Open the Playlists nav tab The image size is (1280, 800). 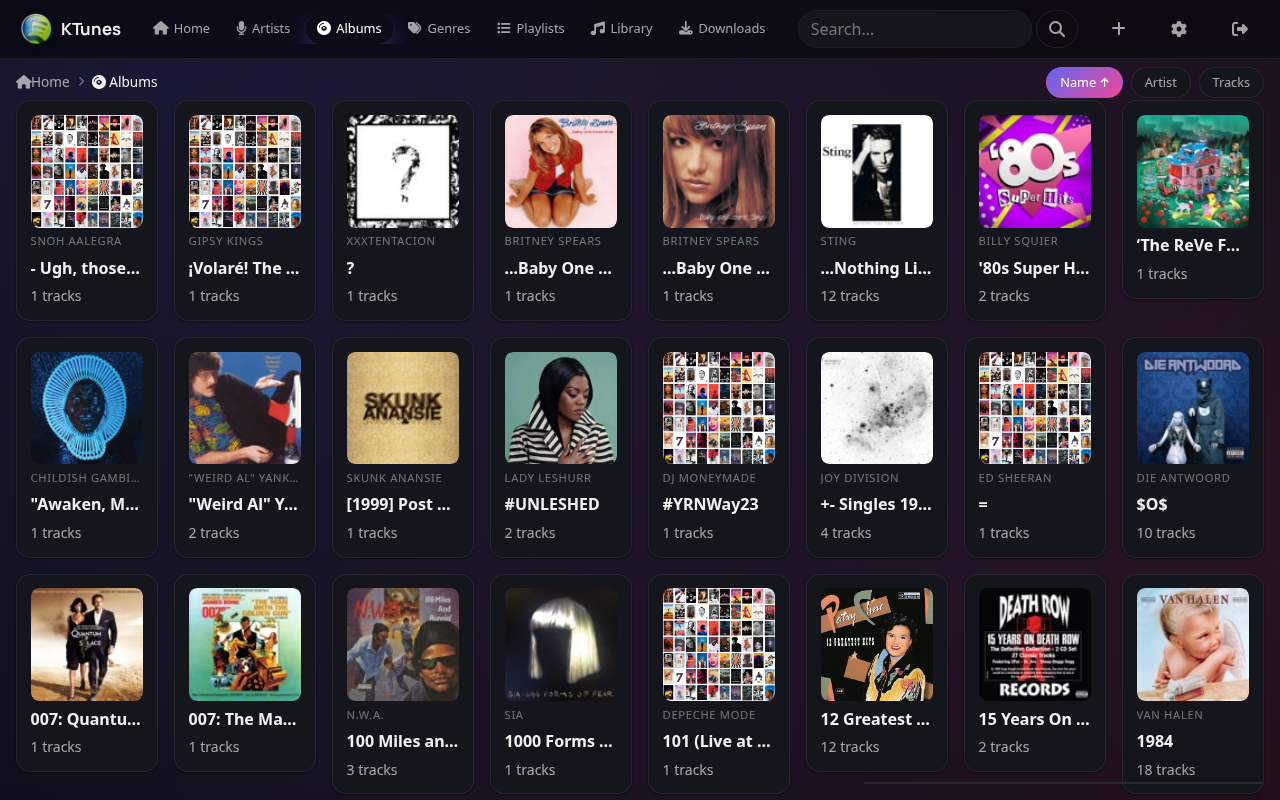click(531, 29)
